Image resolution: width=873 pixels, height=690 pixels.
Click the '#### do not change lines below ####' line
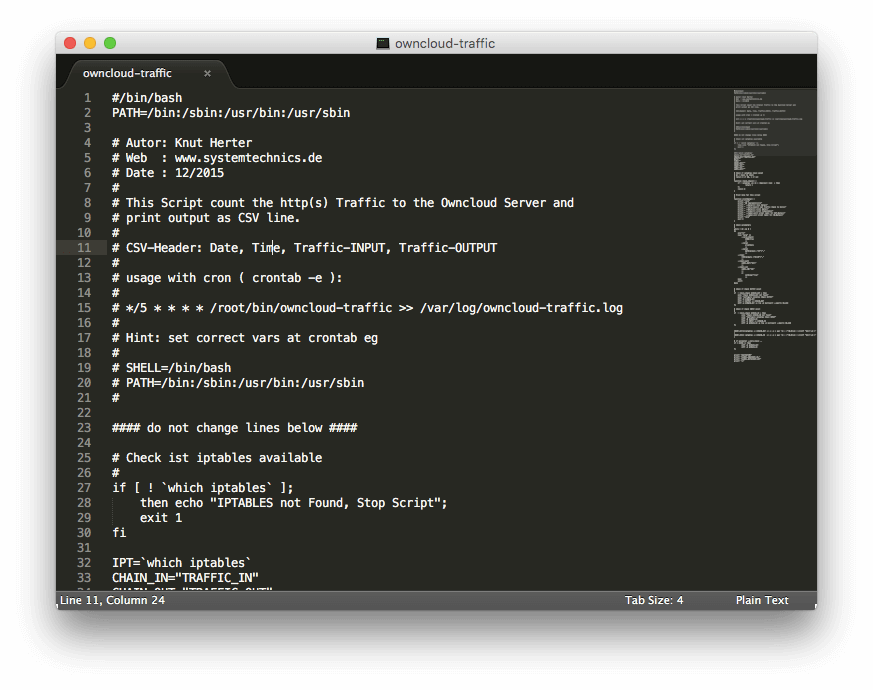coord(234,428)
